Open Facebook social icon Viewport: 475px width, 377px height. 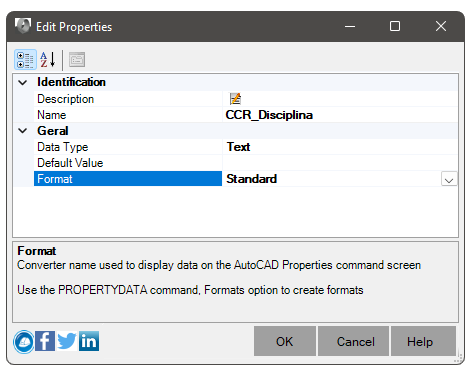(x=45, y=341)
